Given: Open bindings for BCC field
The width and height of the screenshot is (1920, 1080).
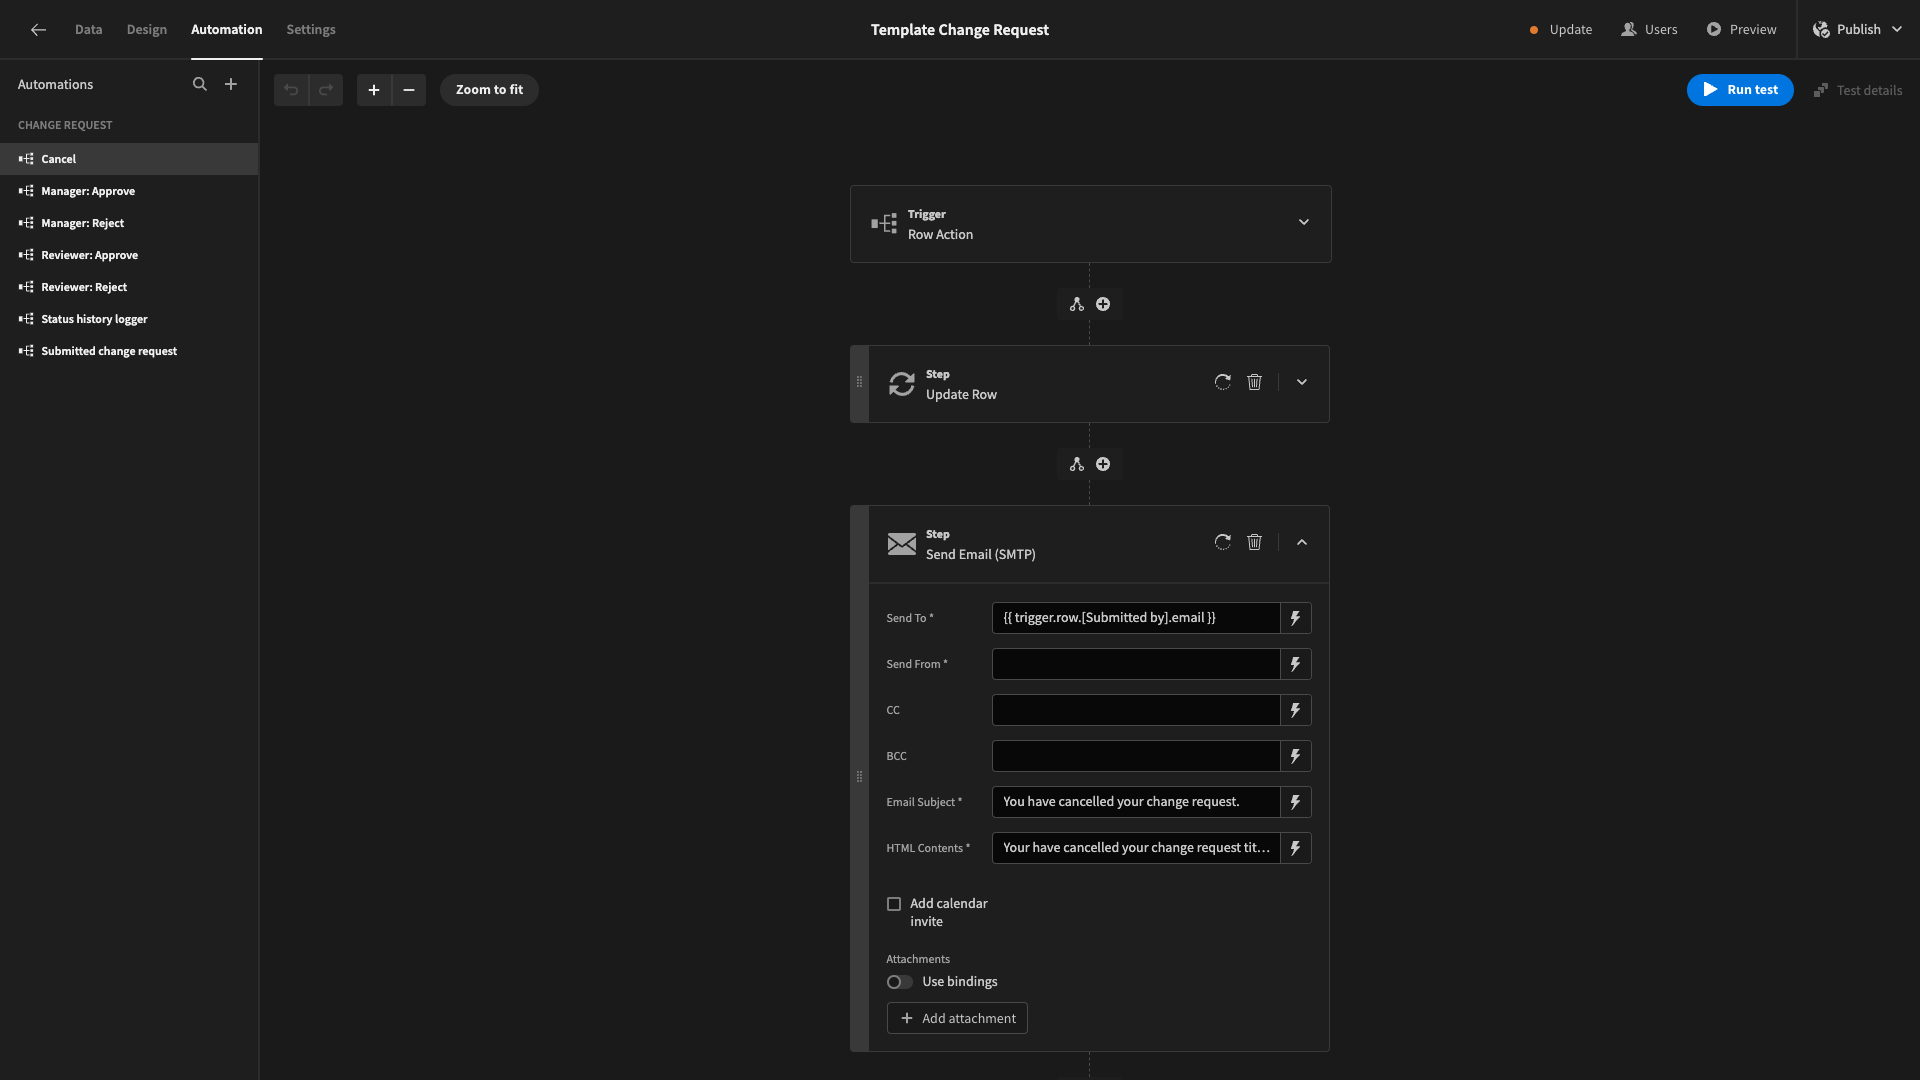Looking at the screenshot, I should (1296, 756).
